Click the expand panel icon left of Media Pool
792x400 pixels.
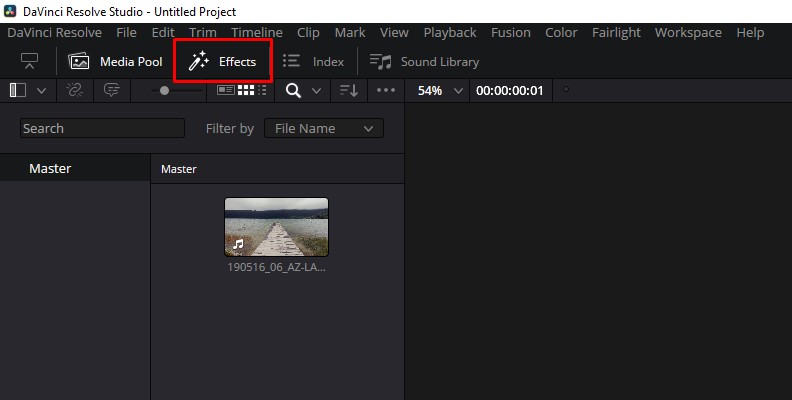click(29, 61)
